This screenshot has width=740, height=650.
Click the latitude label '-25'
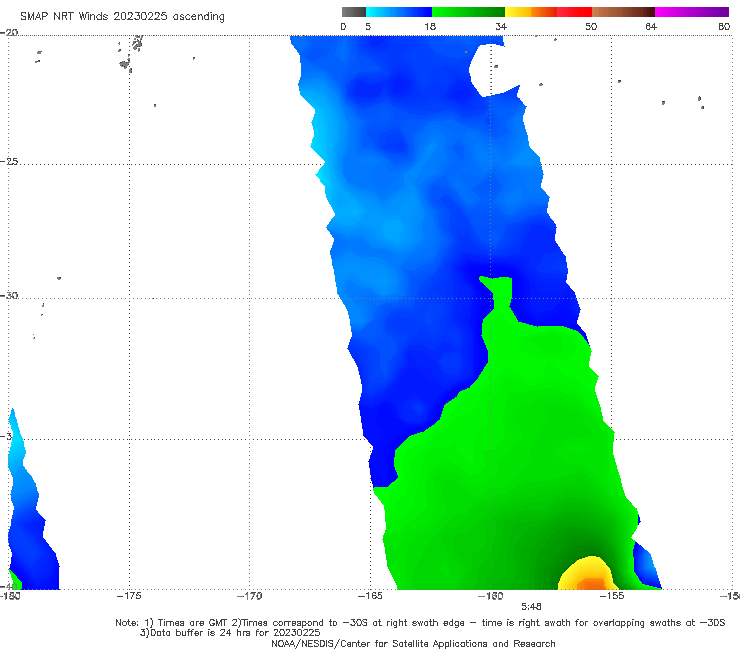9,161
